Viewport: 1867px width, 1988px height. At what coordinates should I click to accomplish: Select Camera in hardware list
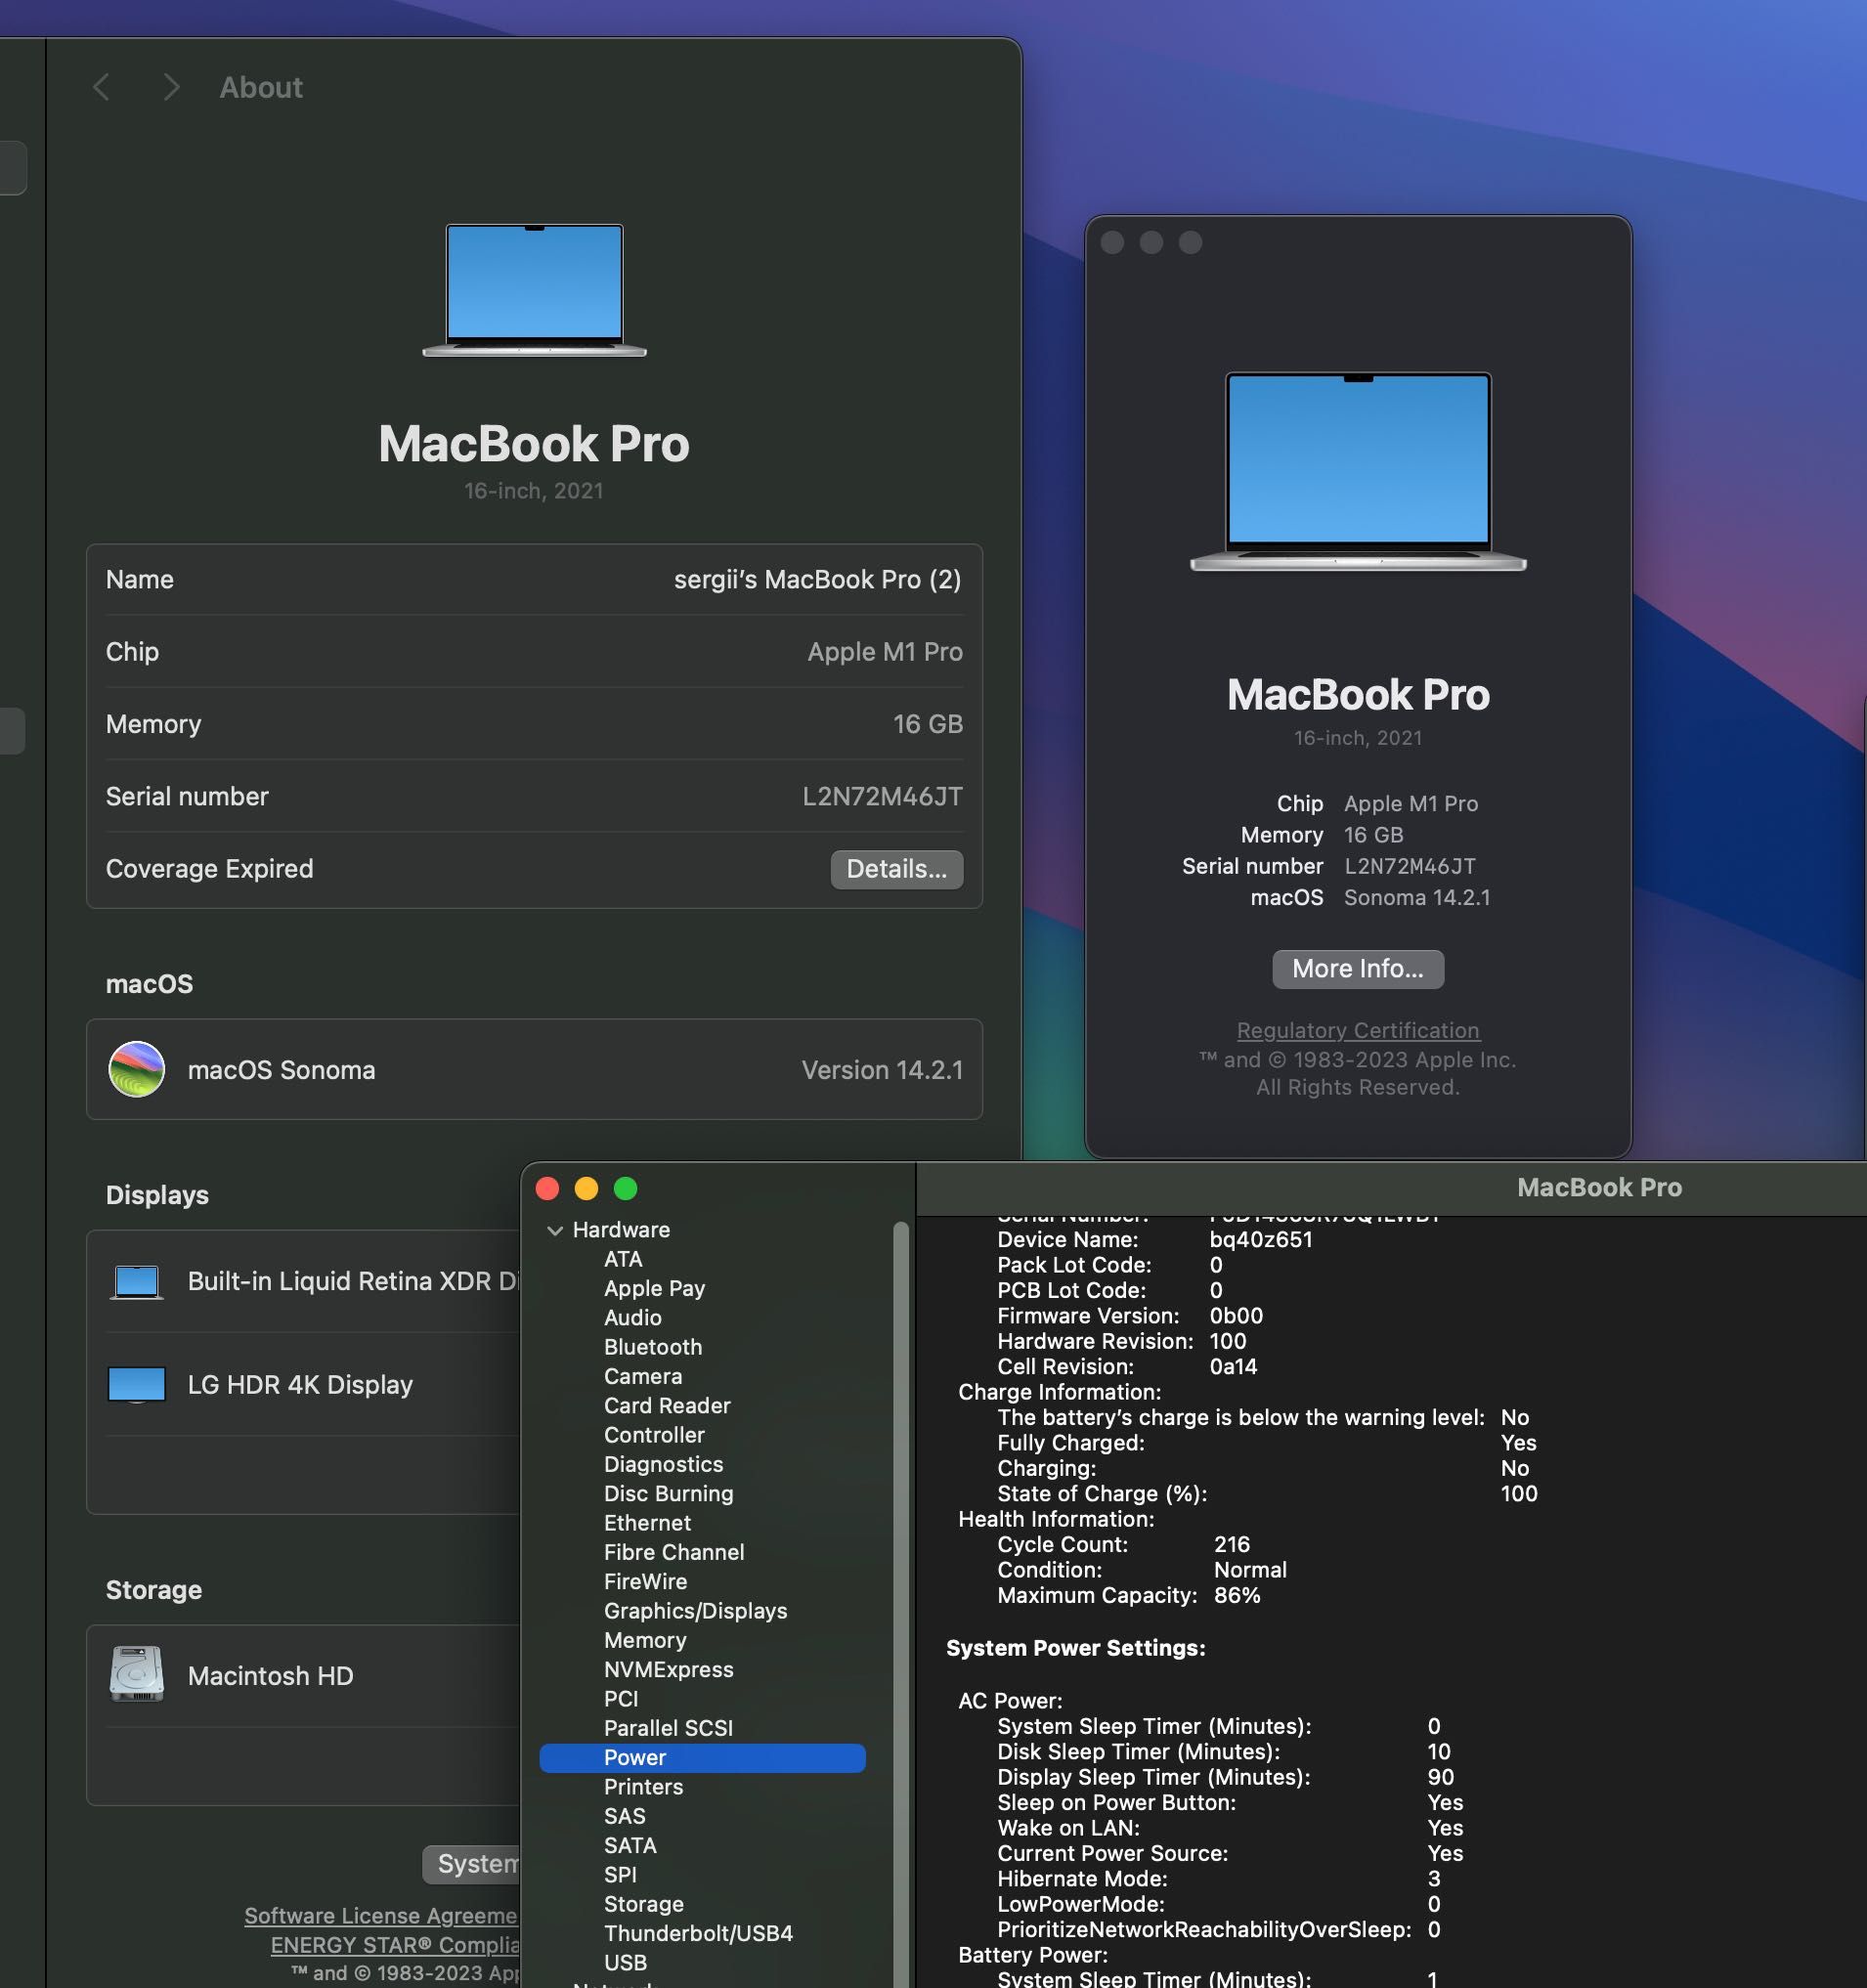(642, 1376)
